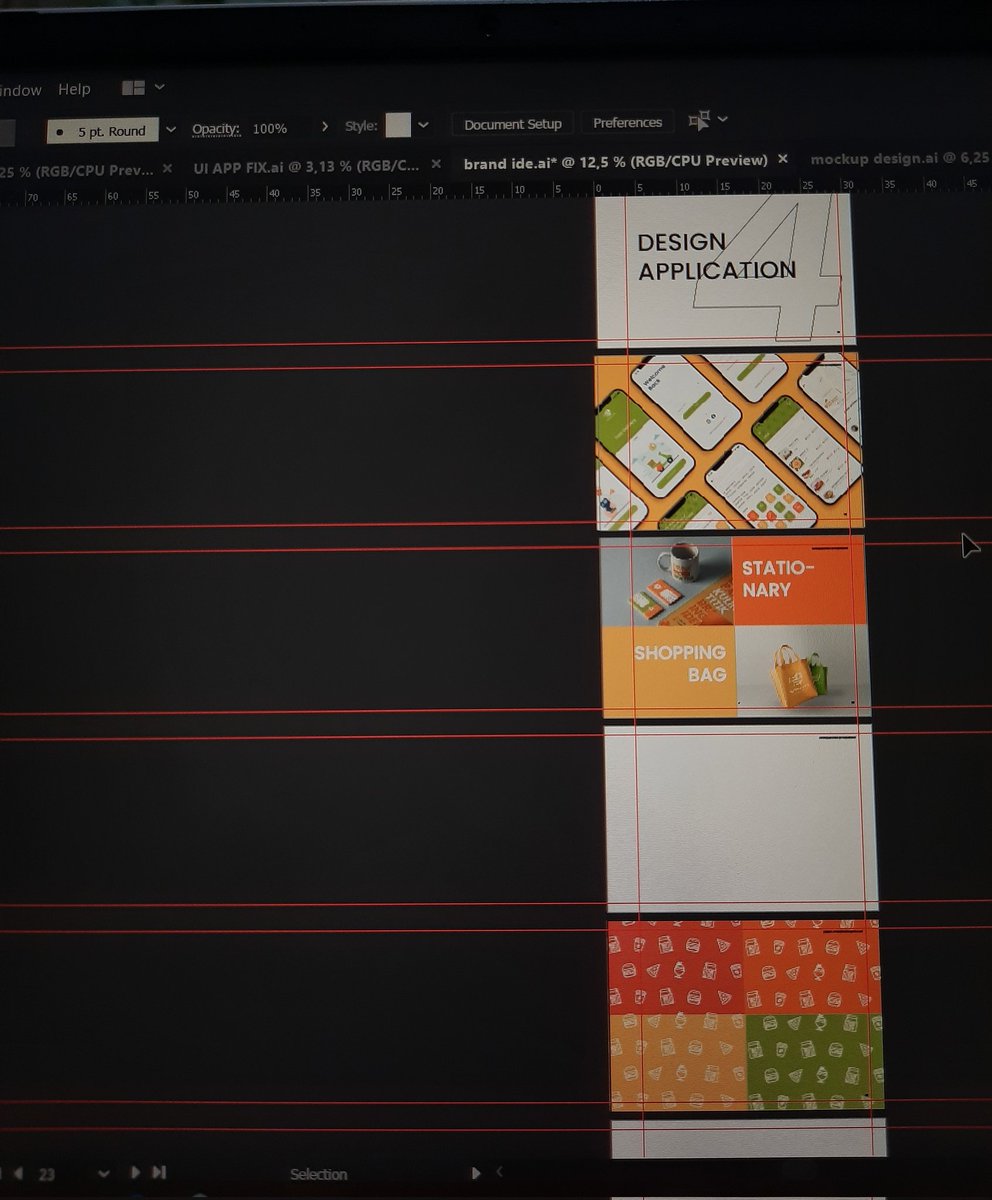Close the leftmost RGB/CPU Preview tab
The height and width of the screenshot is (1200, 992).
[x=167, y=168]
